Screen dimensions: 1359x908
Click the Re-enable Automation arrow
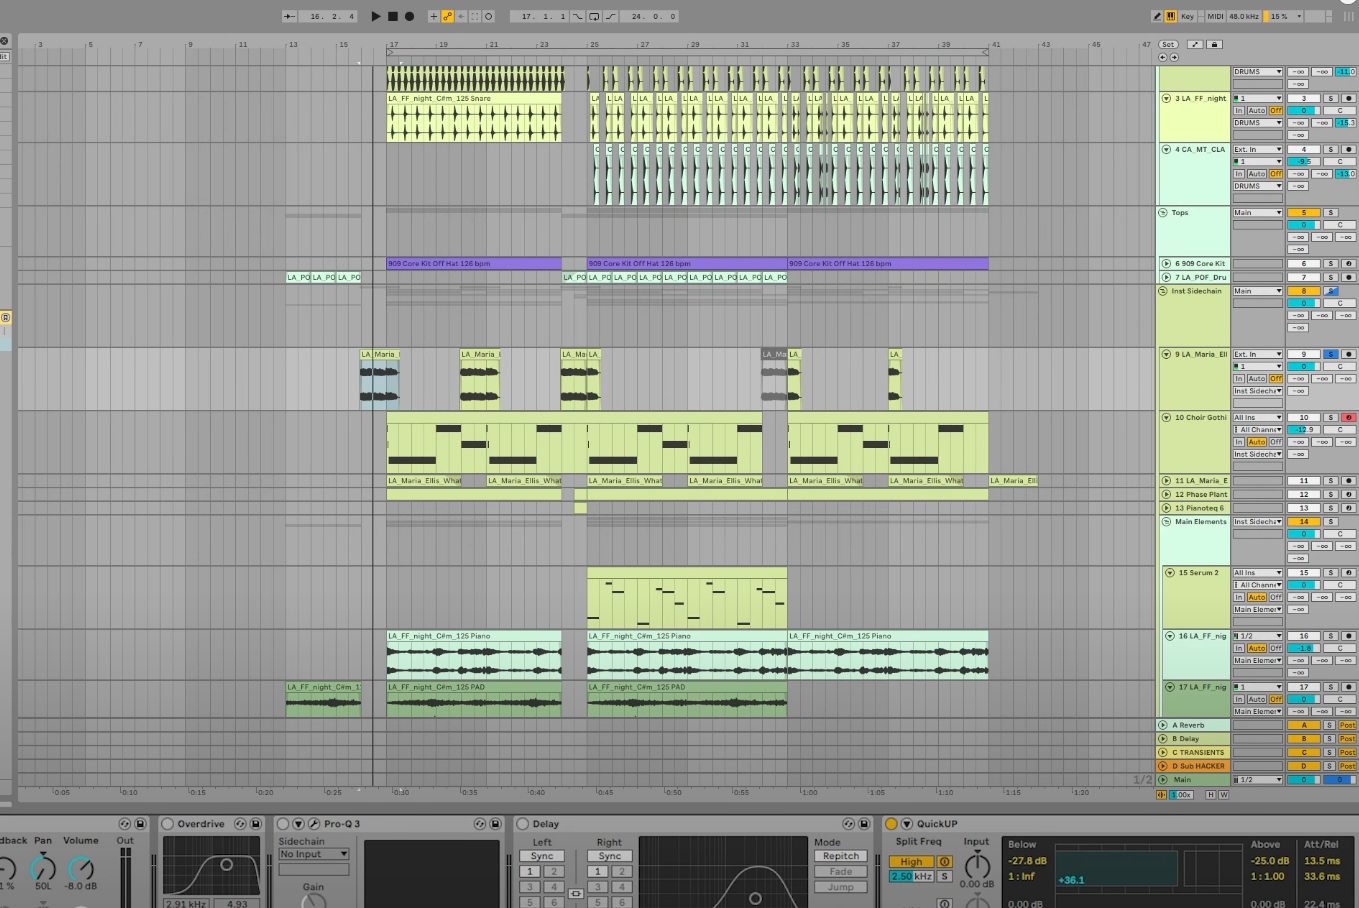tap(461, 16)
